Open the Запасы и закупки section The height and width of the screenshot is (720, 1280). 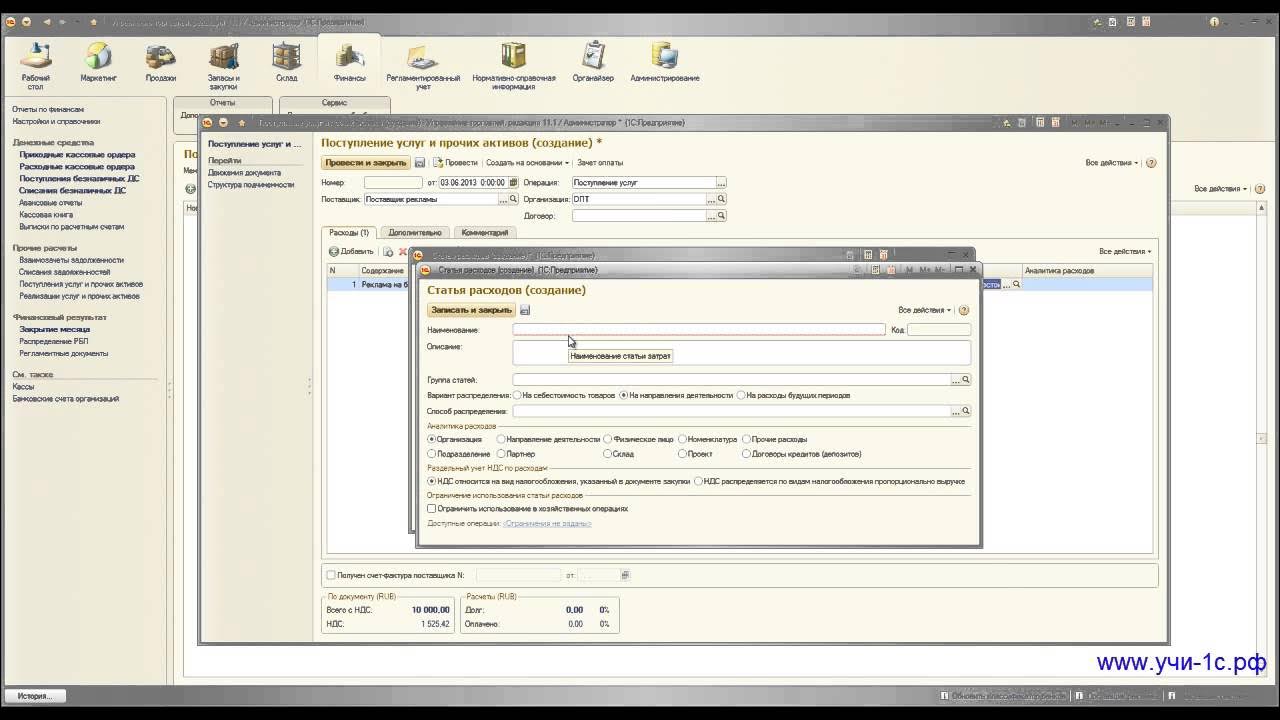(x=223, y=66)
